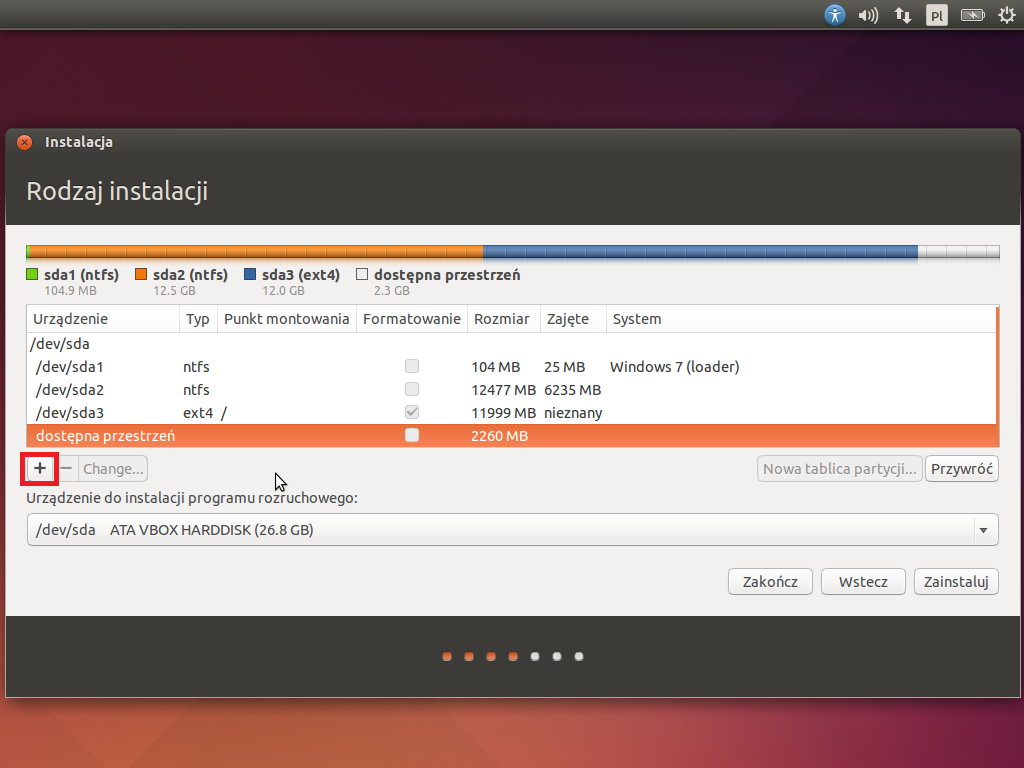This screenshot has height=768, width=1024.
Task: Sort by Formatowanie column header
Action: click(x=412, y=319)
